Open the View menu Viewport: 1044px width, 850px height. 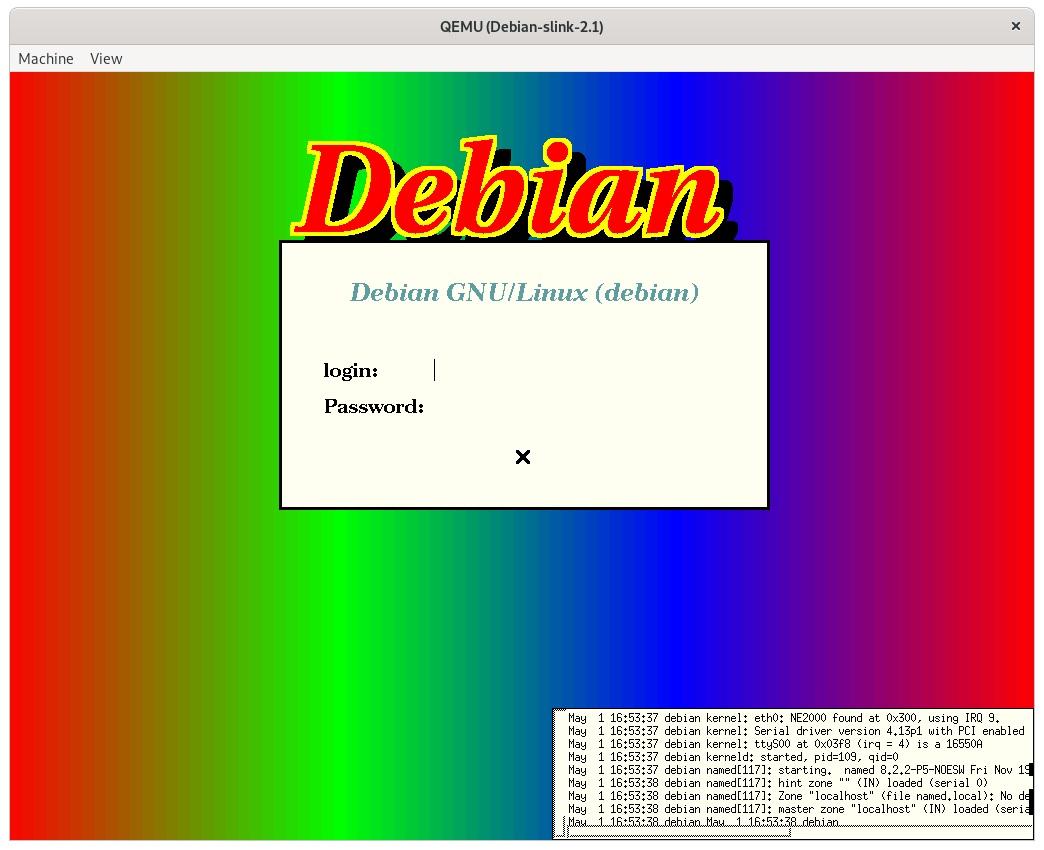[x=106, y=59]
